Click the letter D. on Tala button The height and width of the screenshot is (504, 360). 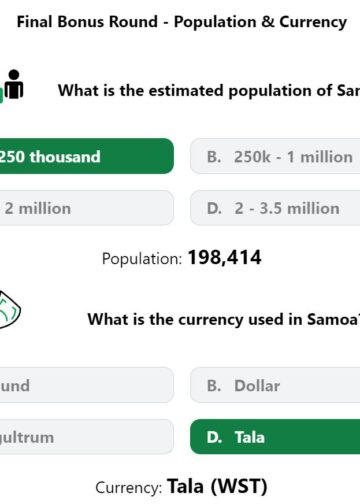[214, 437]
